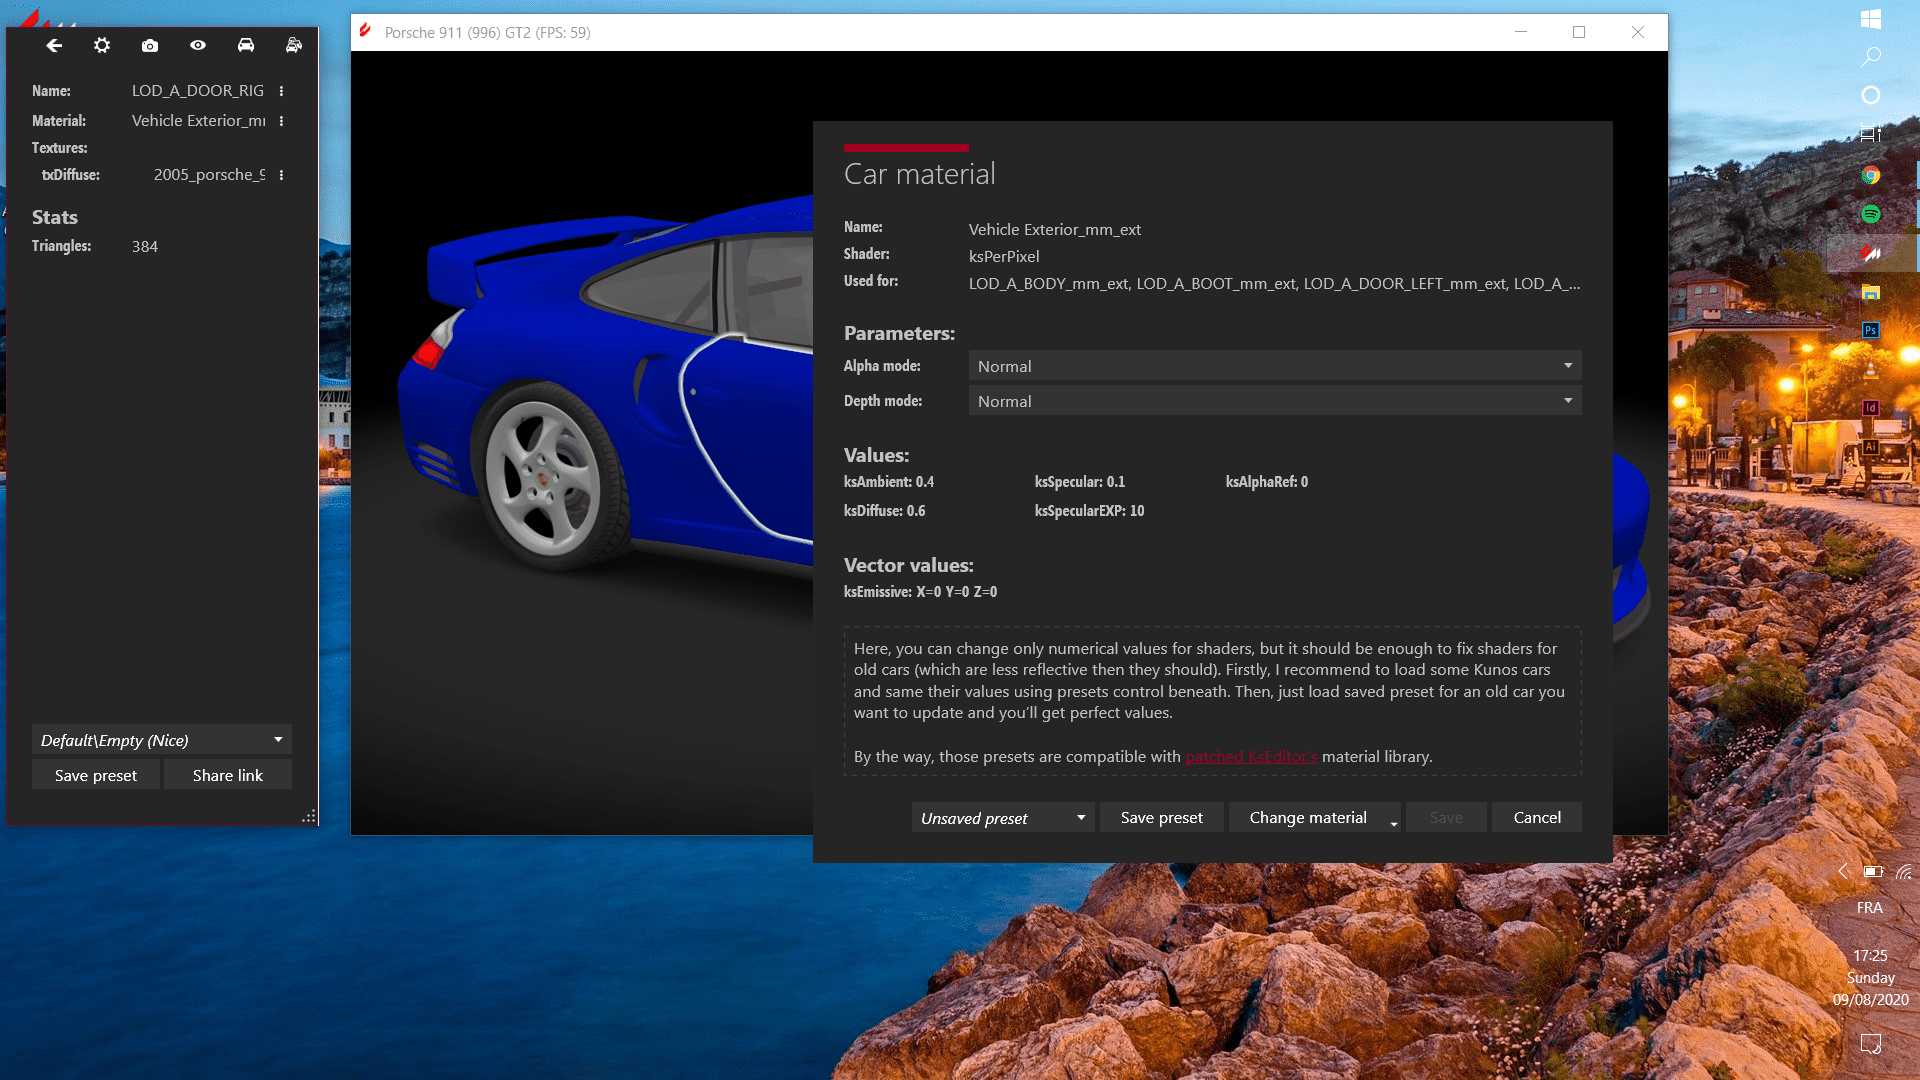Click the back arrow in the side panel
The image size is (1920, 1080).
54,45
